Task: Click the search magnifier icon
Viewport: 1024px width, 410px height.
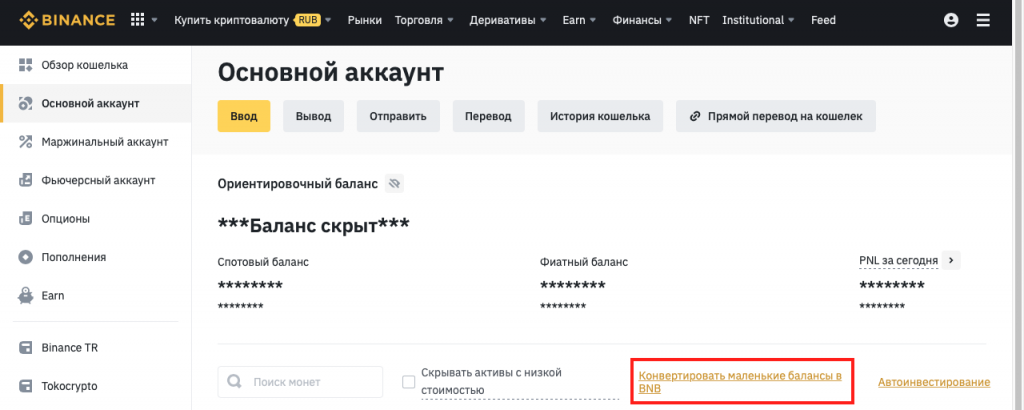Action: pyautogui.click(x=234, y=382)
